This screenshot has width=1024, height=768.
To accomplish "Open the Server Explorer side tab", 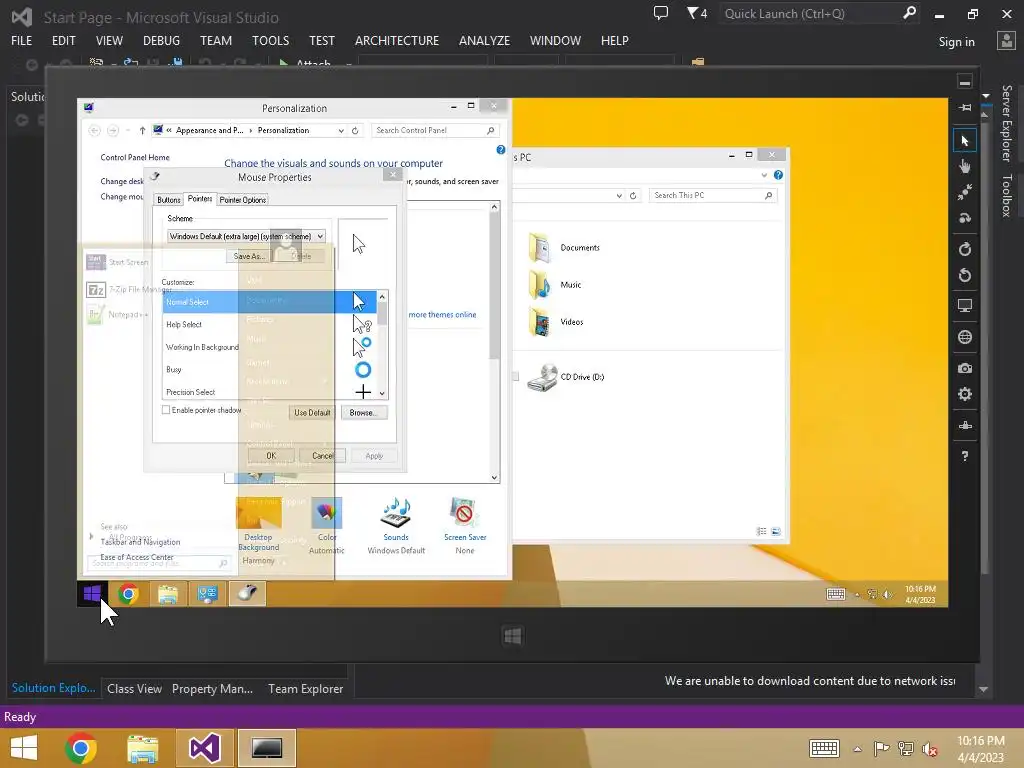I will [x=1007, y=123].
